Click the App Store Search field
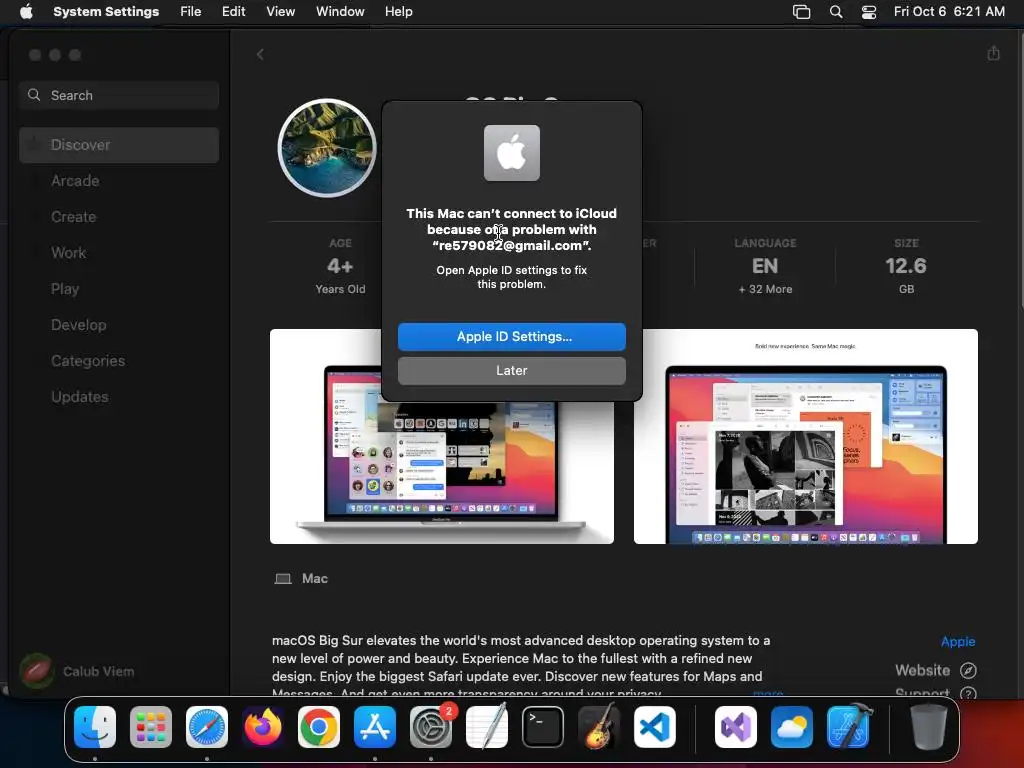The width and height of the screenshot is (1024, 768). coord(119,95)
